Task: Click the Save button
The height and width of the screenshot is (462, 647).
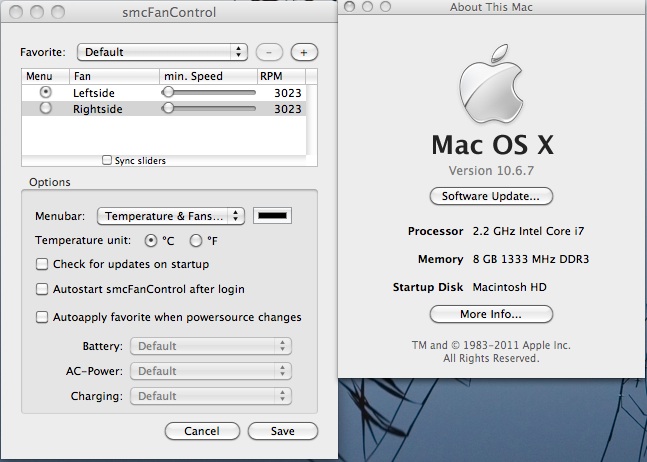Action: click(283, 431)
